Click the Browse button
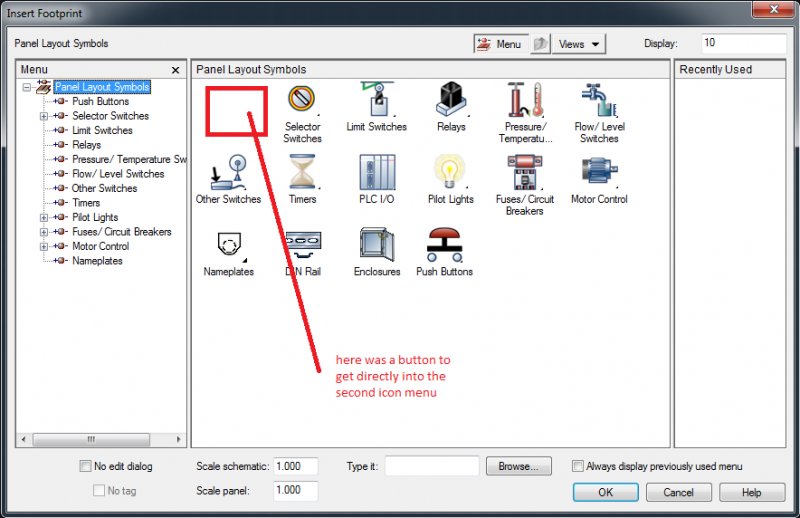Viewport: 800px width, 518px height. click(518, 466)
